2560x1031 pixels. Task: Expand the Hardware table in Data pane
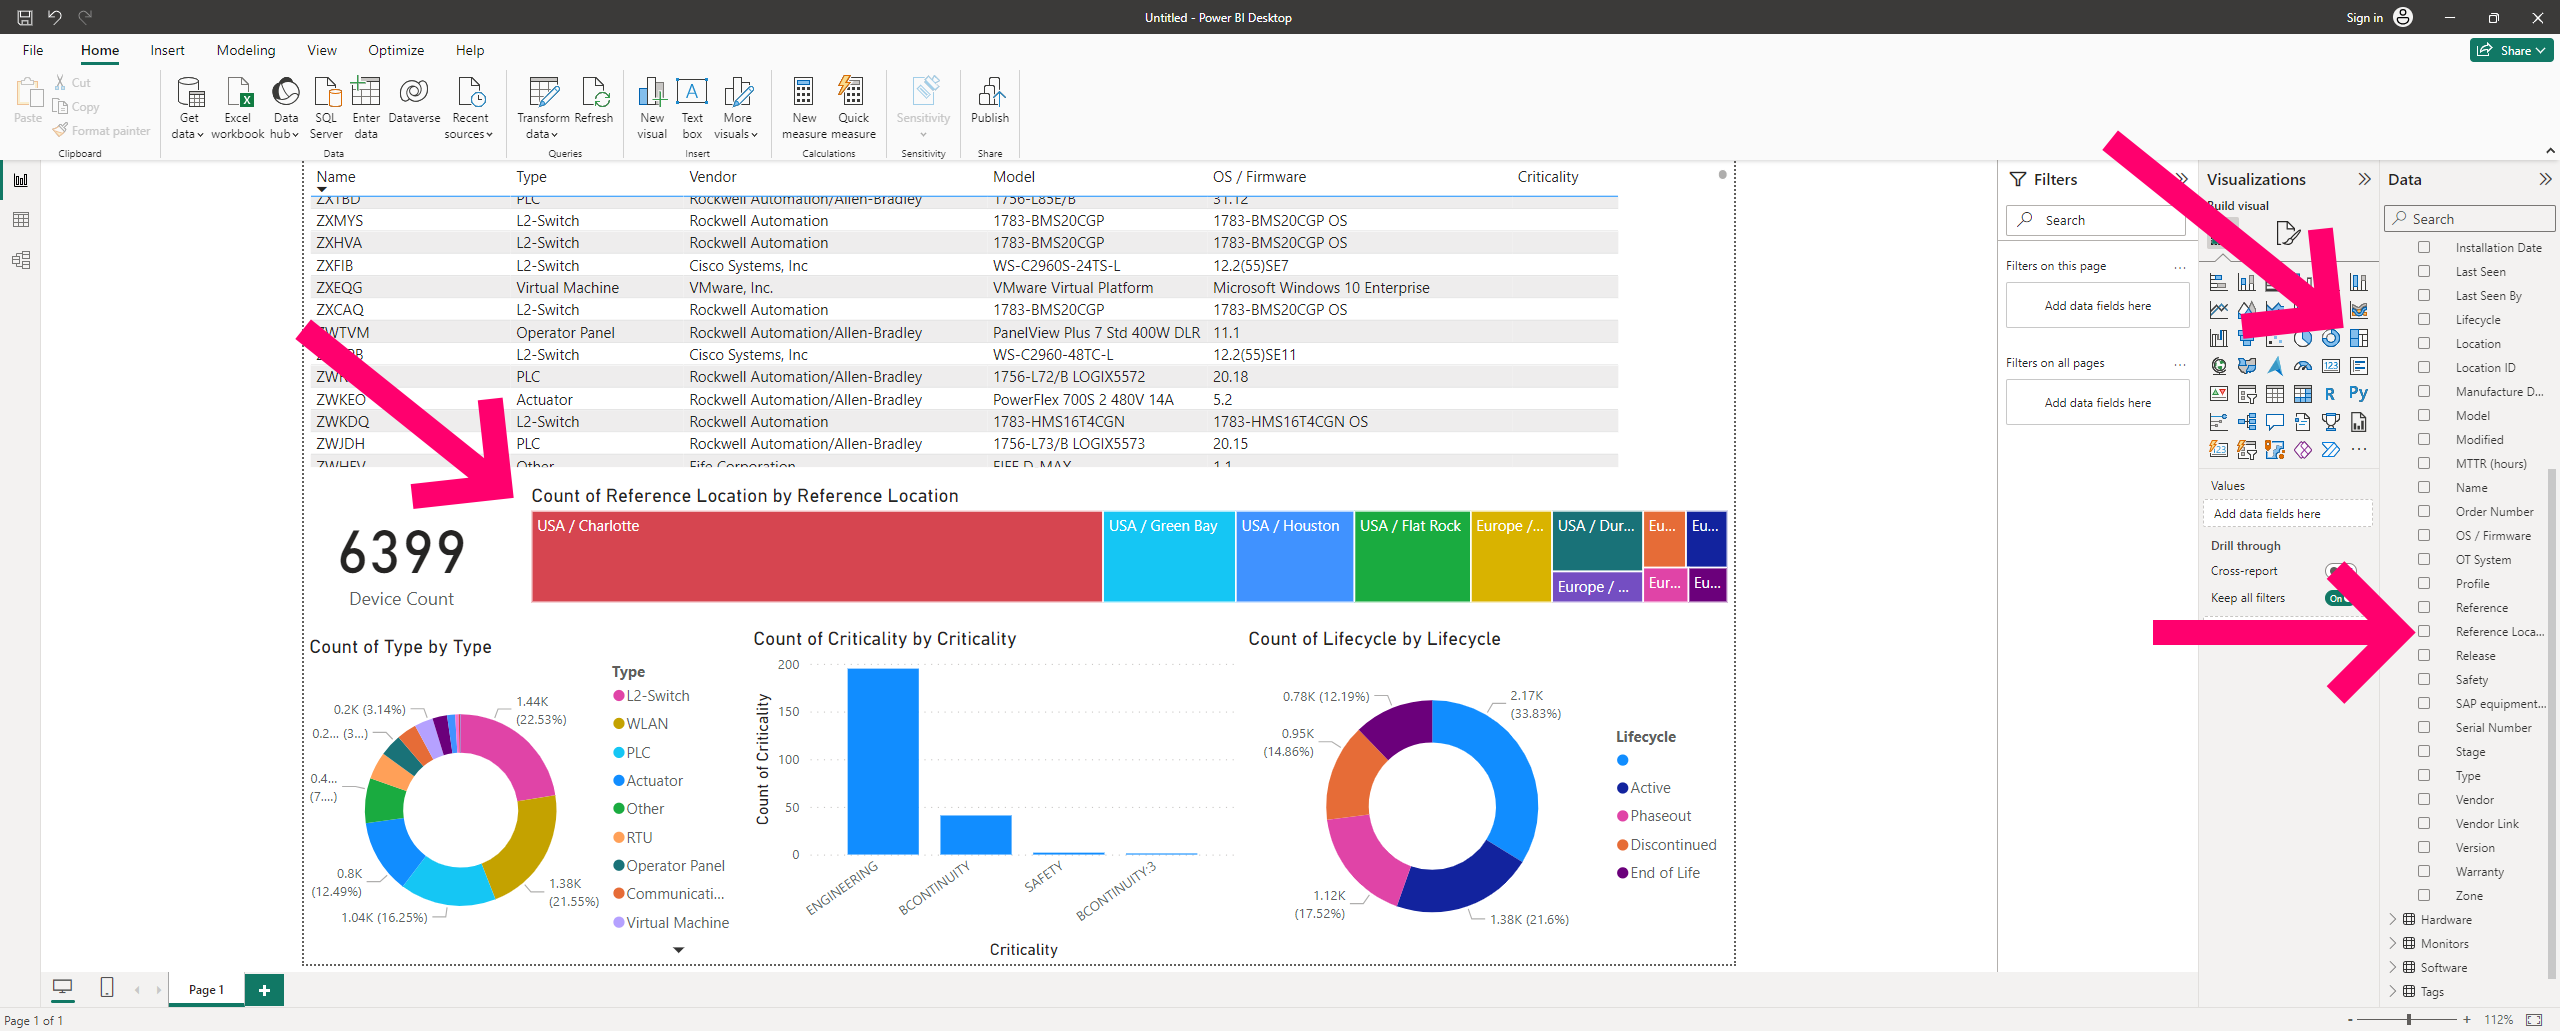click(2392, 919)
